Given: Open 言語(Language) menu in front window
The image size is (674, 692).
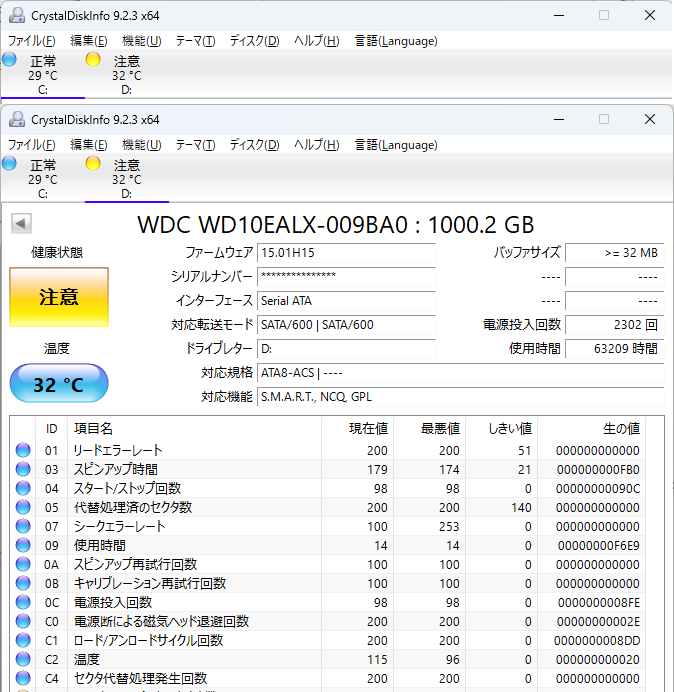Looking at the screenshot, I should point(396,145).
